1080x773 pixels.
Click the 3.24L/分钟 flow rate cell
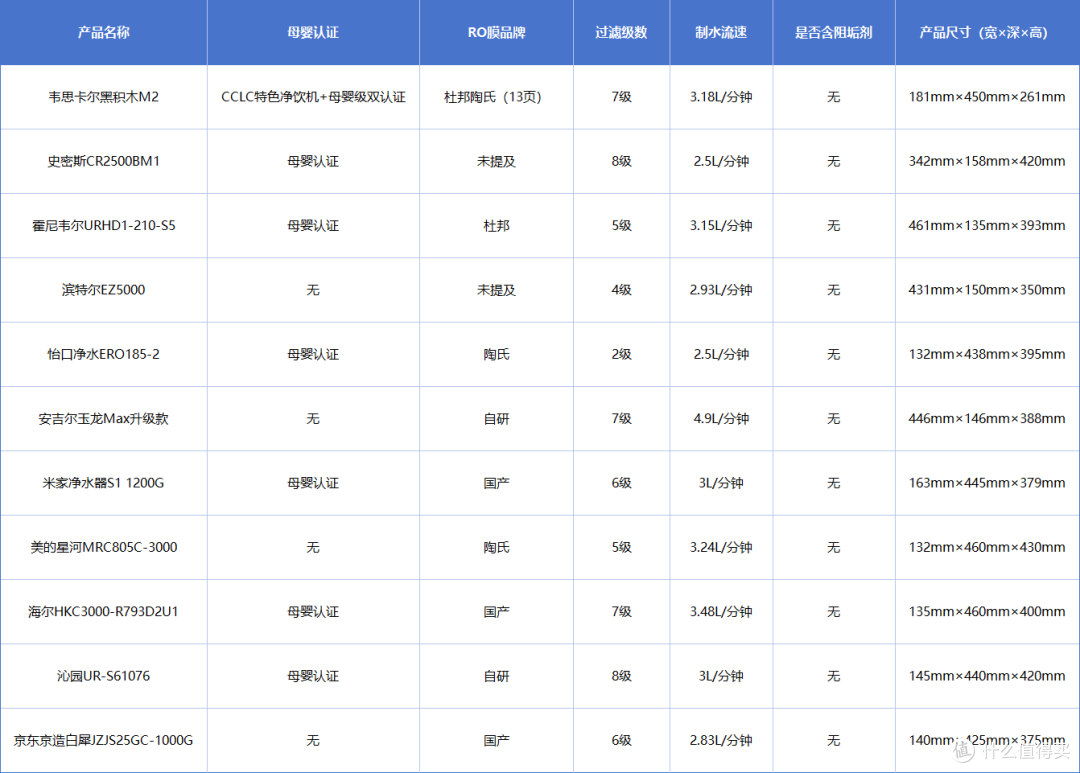721,547
